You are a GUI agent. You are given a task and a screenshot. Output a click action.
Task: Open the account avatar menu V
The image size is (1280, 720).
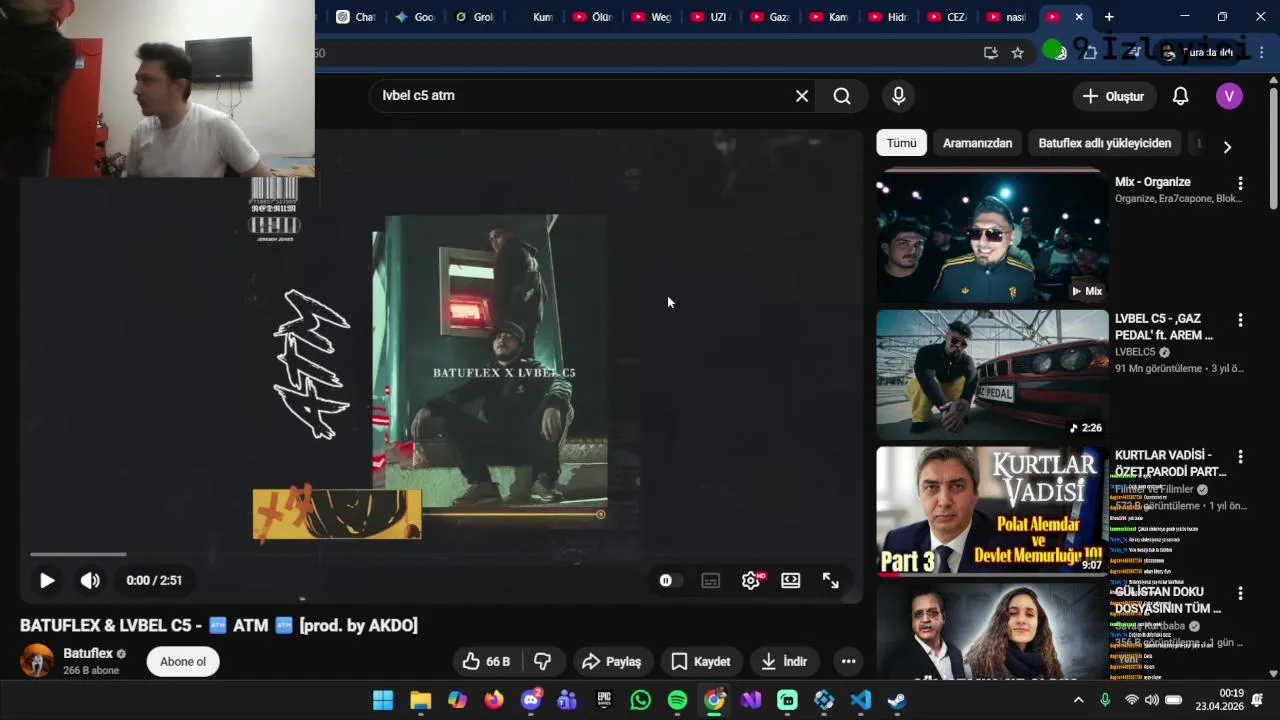point(1229,96)
